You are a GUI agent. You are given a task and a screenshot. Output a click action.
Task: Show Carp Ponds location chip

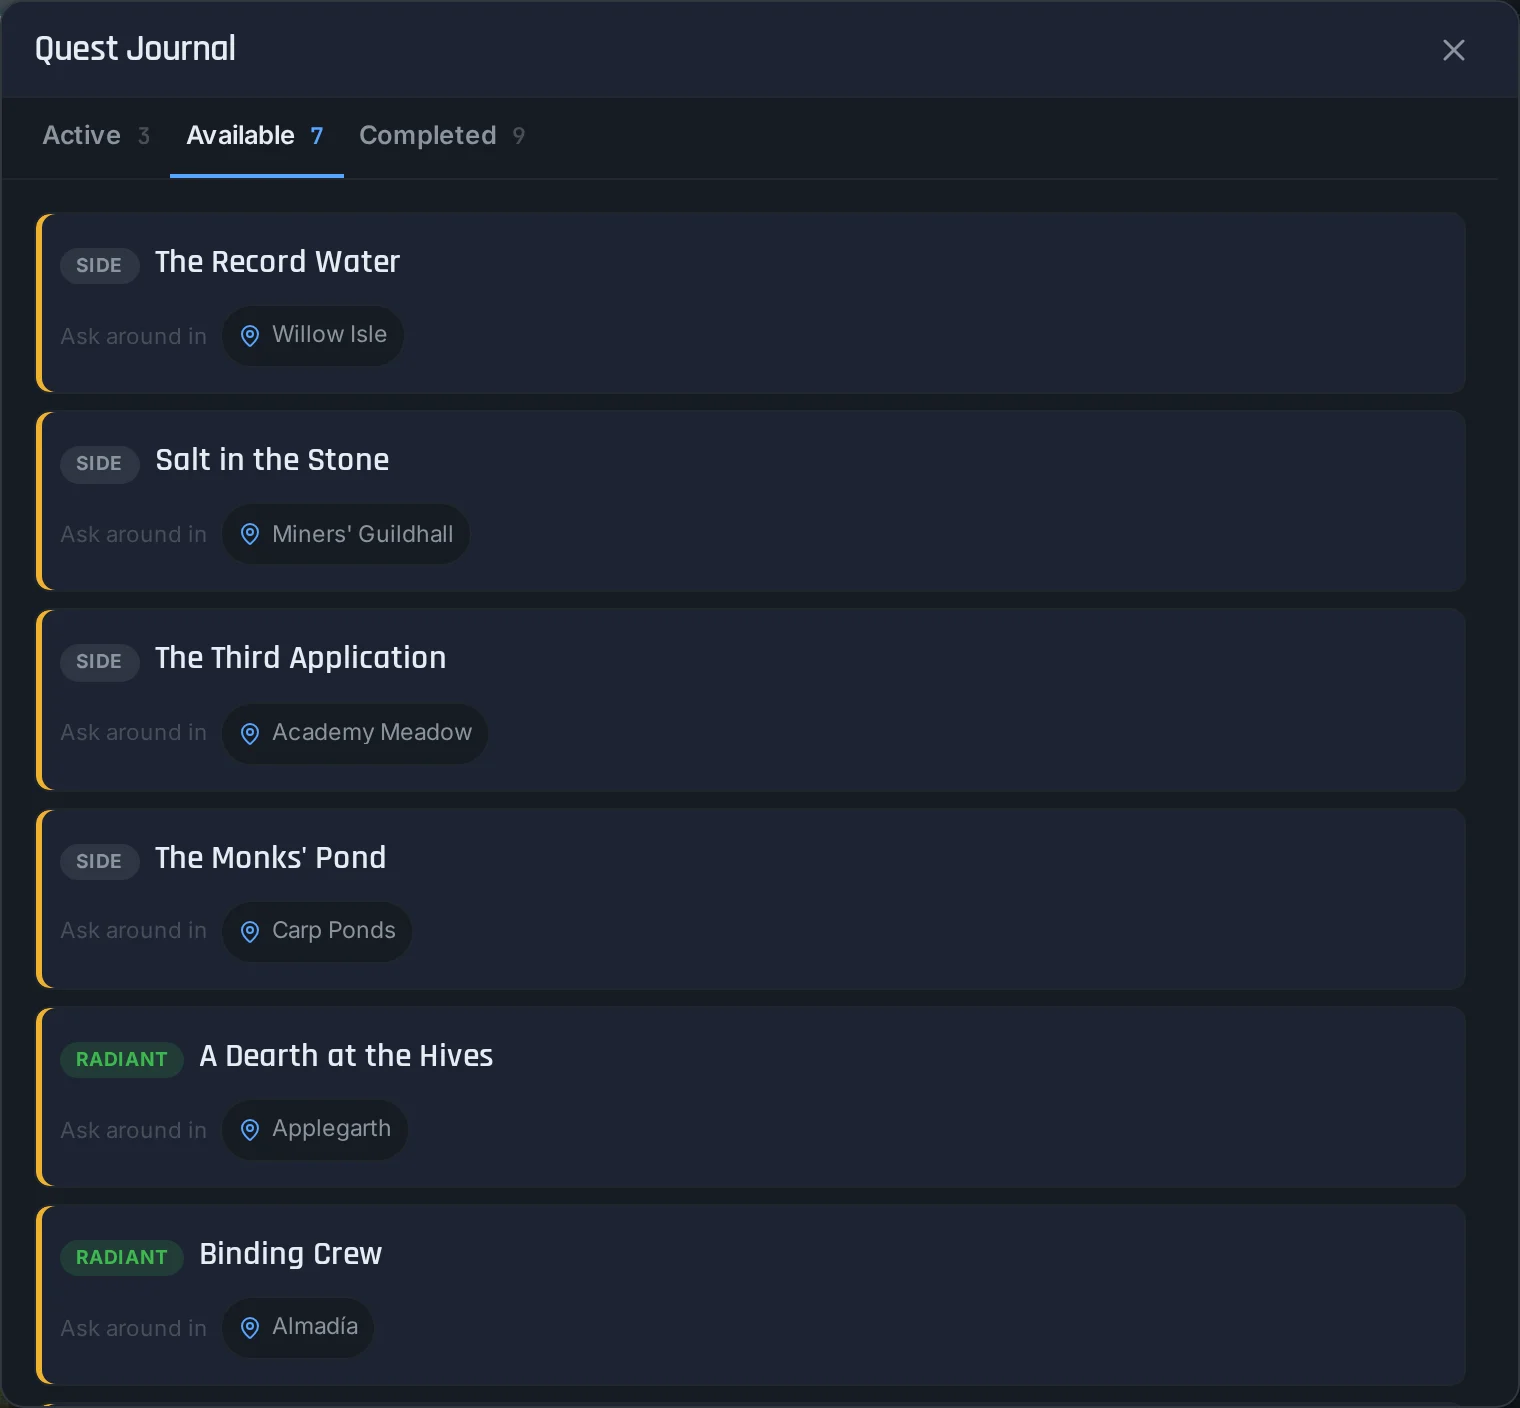[x=317, y=931]
